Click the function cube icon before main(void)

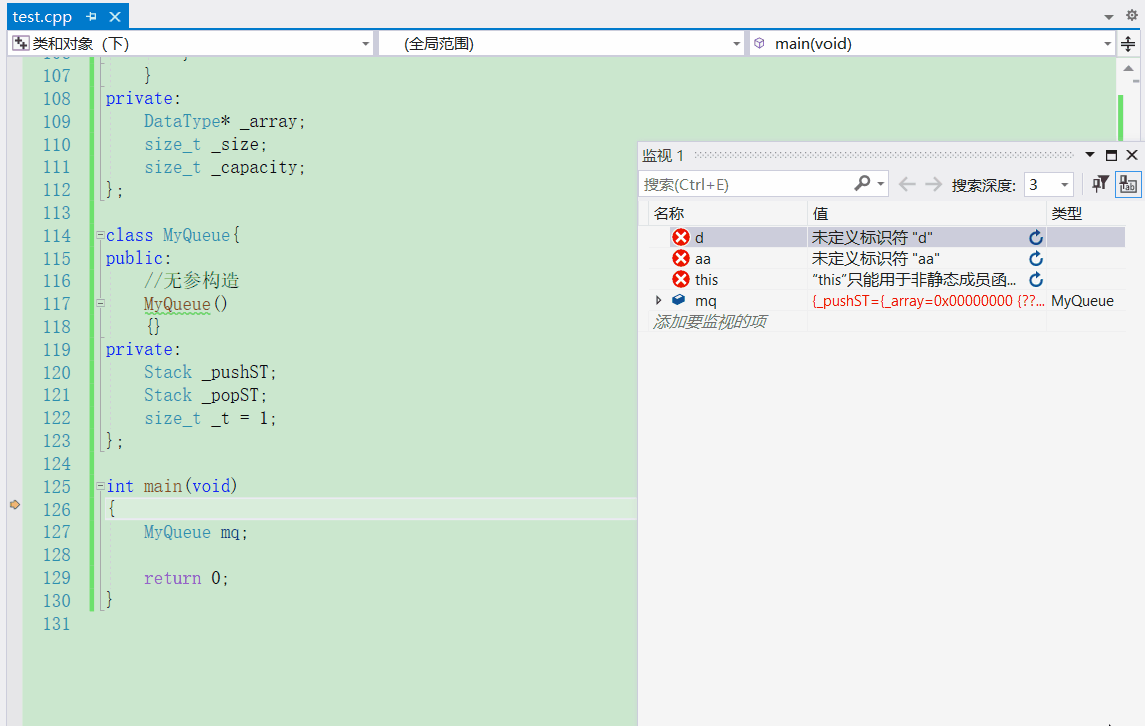pos(759,44)
